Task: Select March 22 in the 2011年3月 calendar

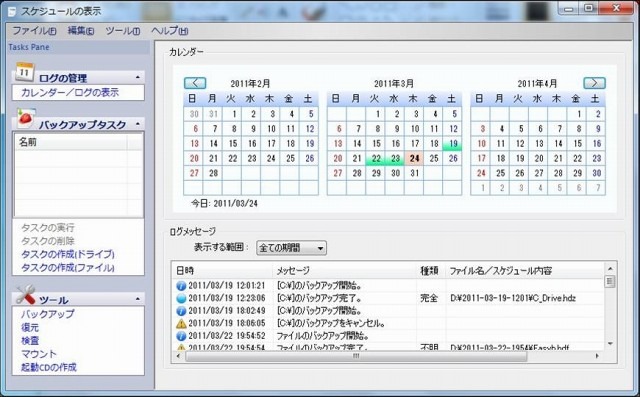Action: point(376,158)
